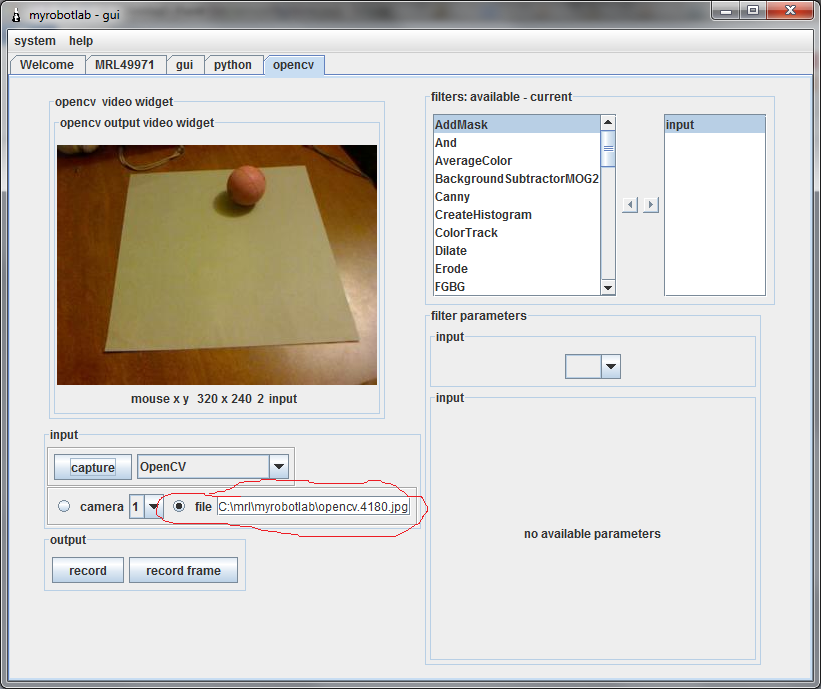Click the left arrow to remove filter
The height and width of the screenshot is (689, 821).
pyautogui.click(x=630, y=205)
